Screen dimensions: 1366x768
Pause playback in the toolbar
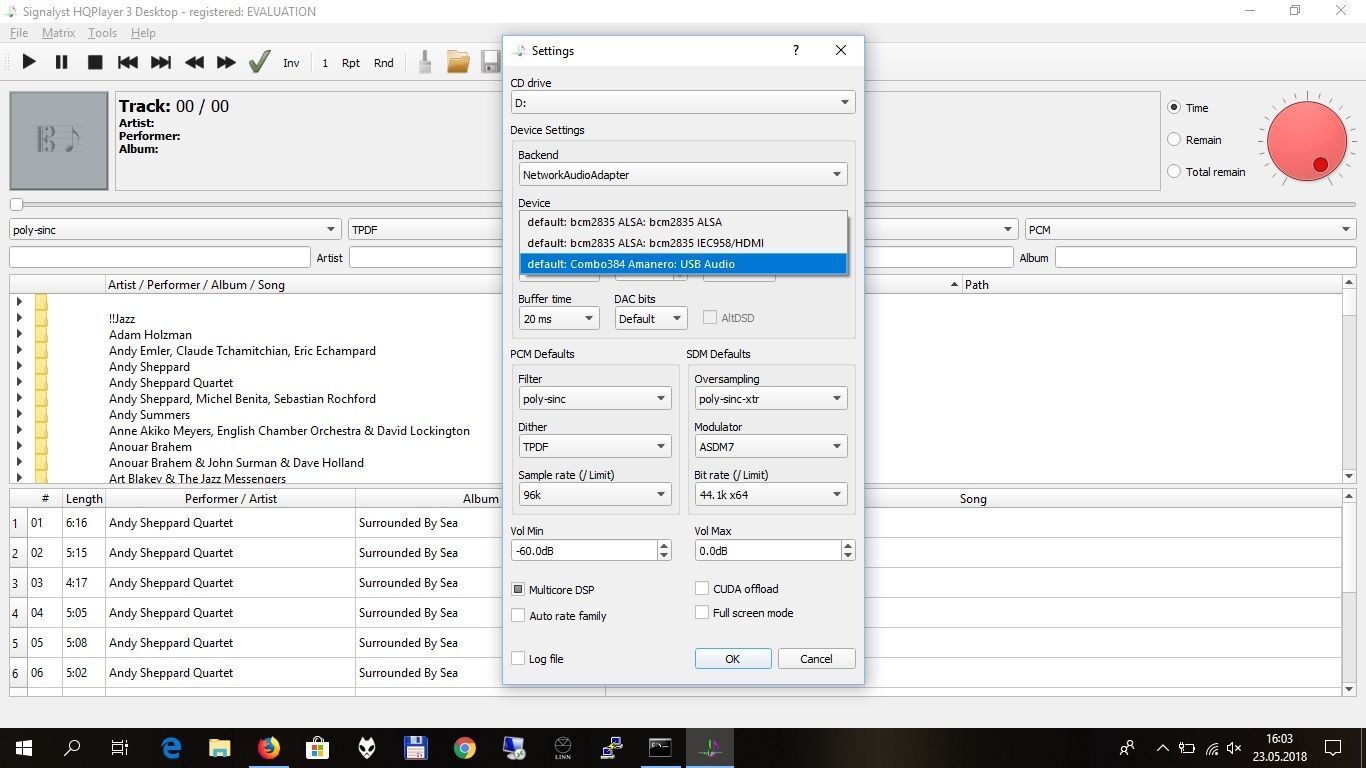61,62
